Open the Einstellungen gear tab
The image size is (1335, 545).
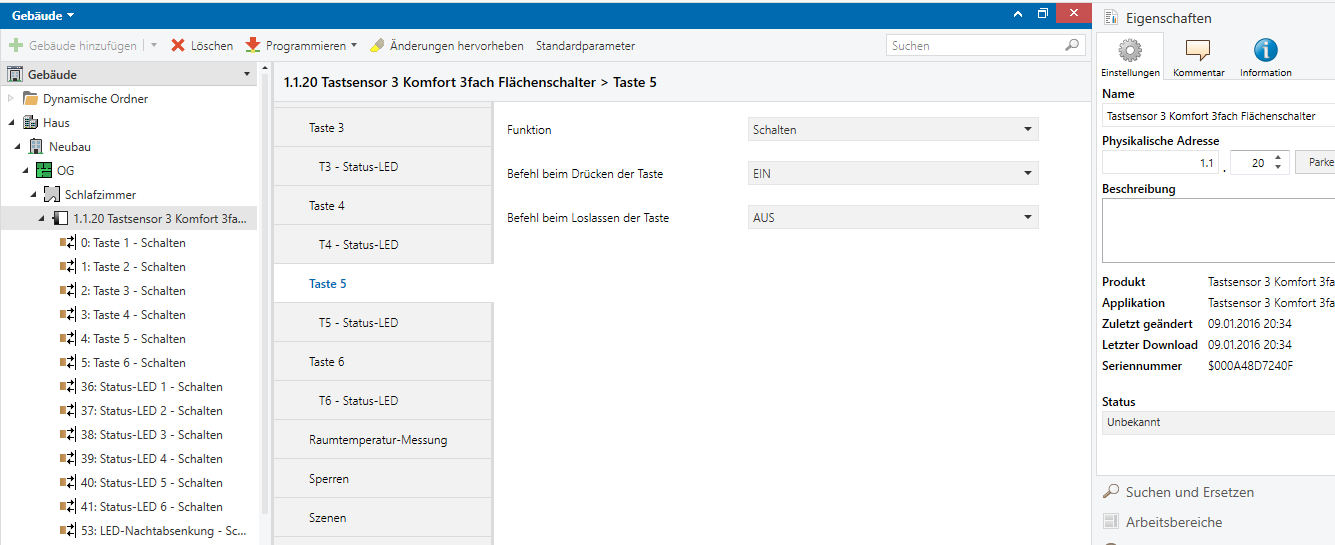tap(1130, 57)
